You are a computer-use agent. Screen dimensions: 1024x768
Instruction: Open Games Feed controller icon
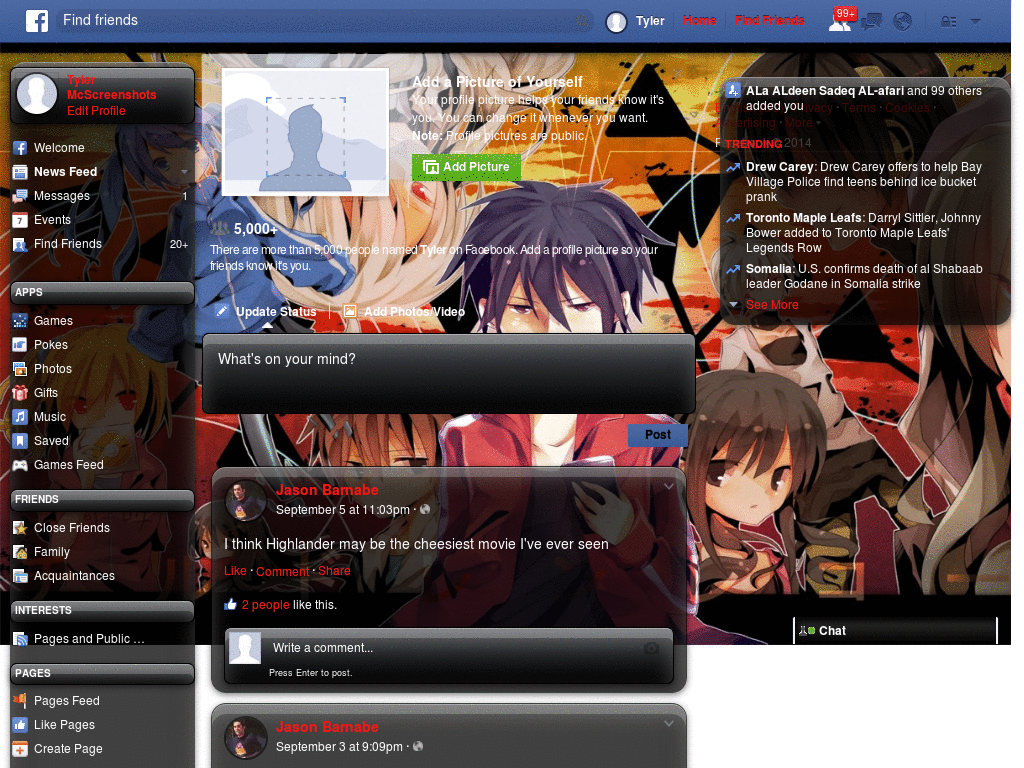pyautogui.click(x=20, y=465)
